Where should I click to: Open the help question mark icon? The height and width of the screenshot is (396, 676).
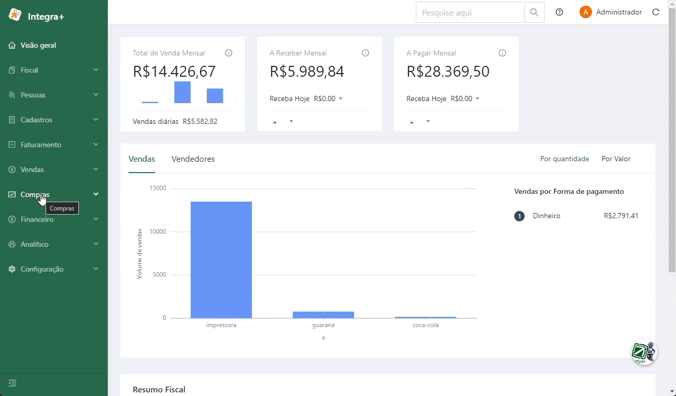[x=559, y=12]
